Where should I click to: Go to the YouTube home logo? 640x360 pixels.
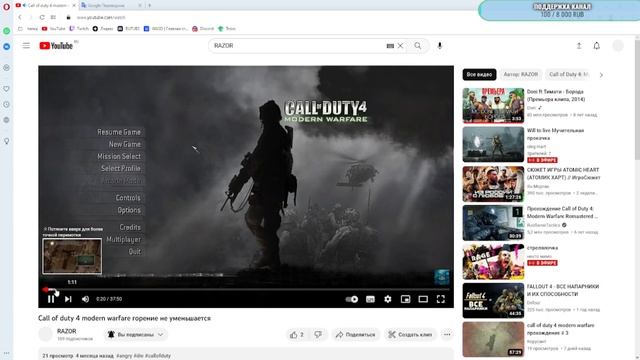pos(56,46)
